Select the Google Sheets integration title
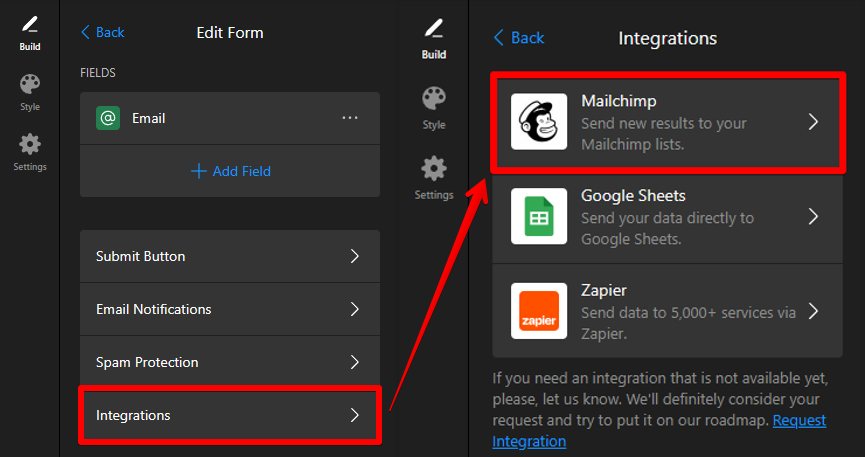The height and width of the screenshot is (457, 865). tap(633, 196)
